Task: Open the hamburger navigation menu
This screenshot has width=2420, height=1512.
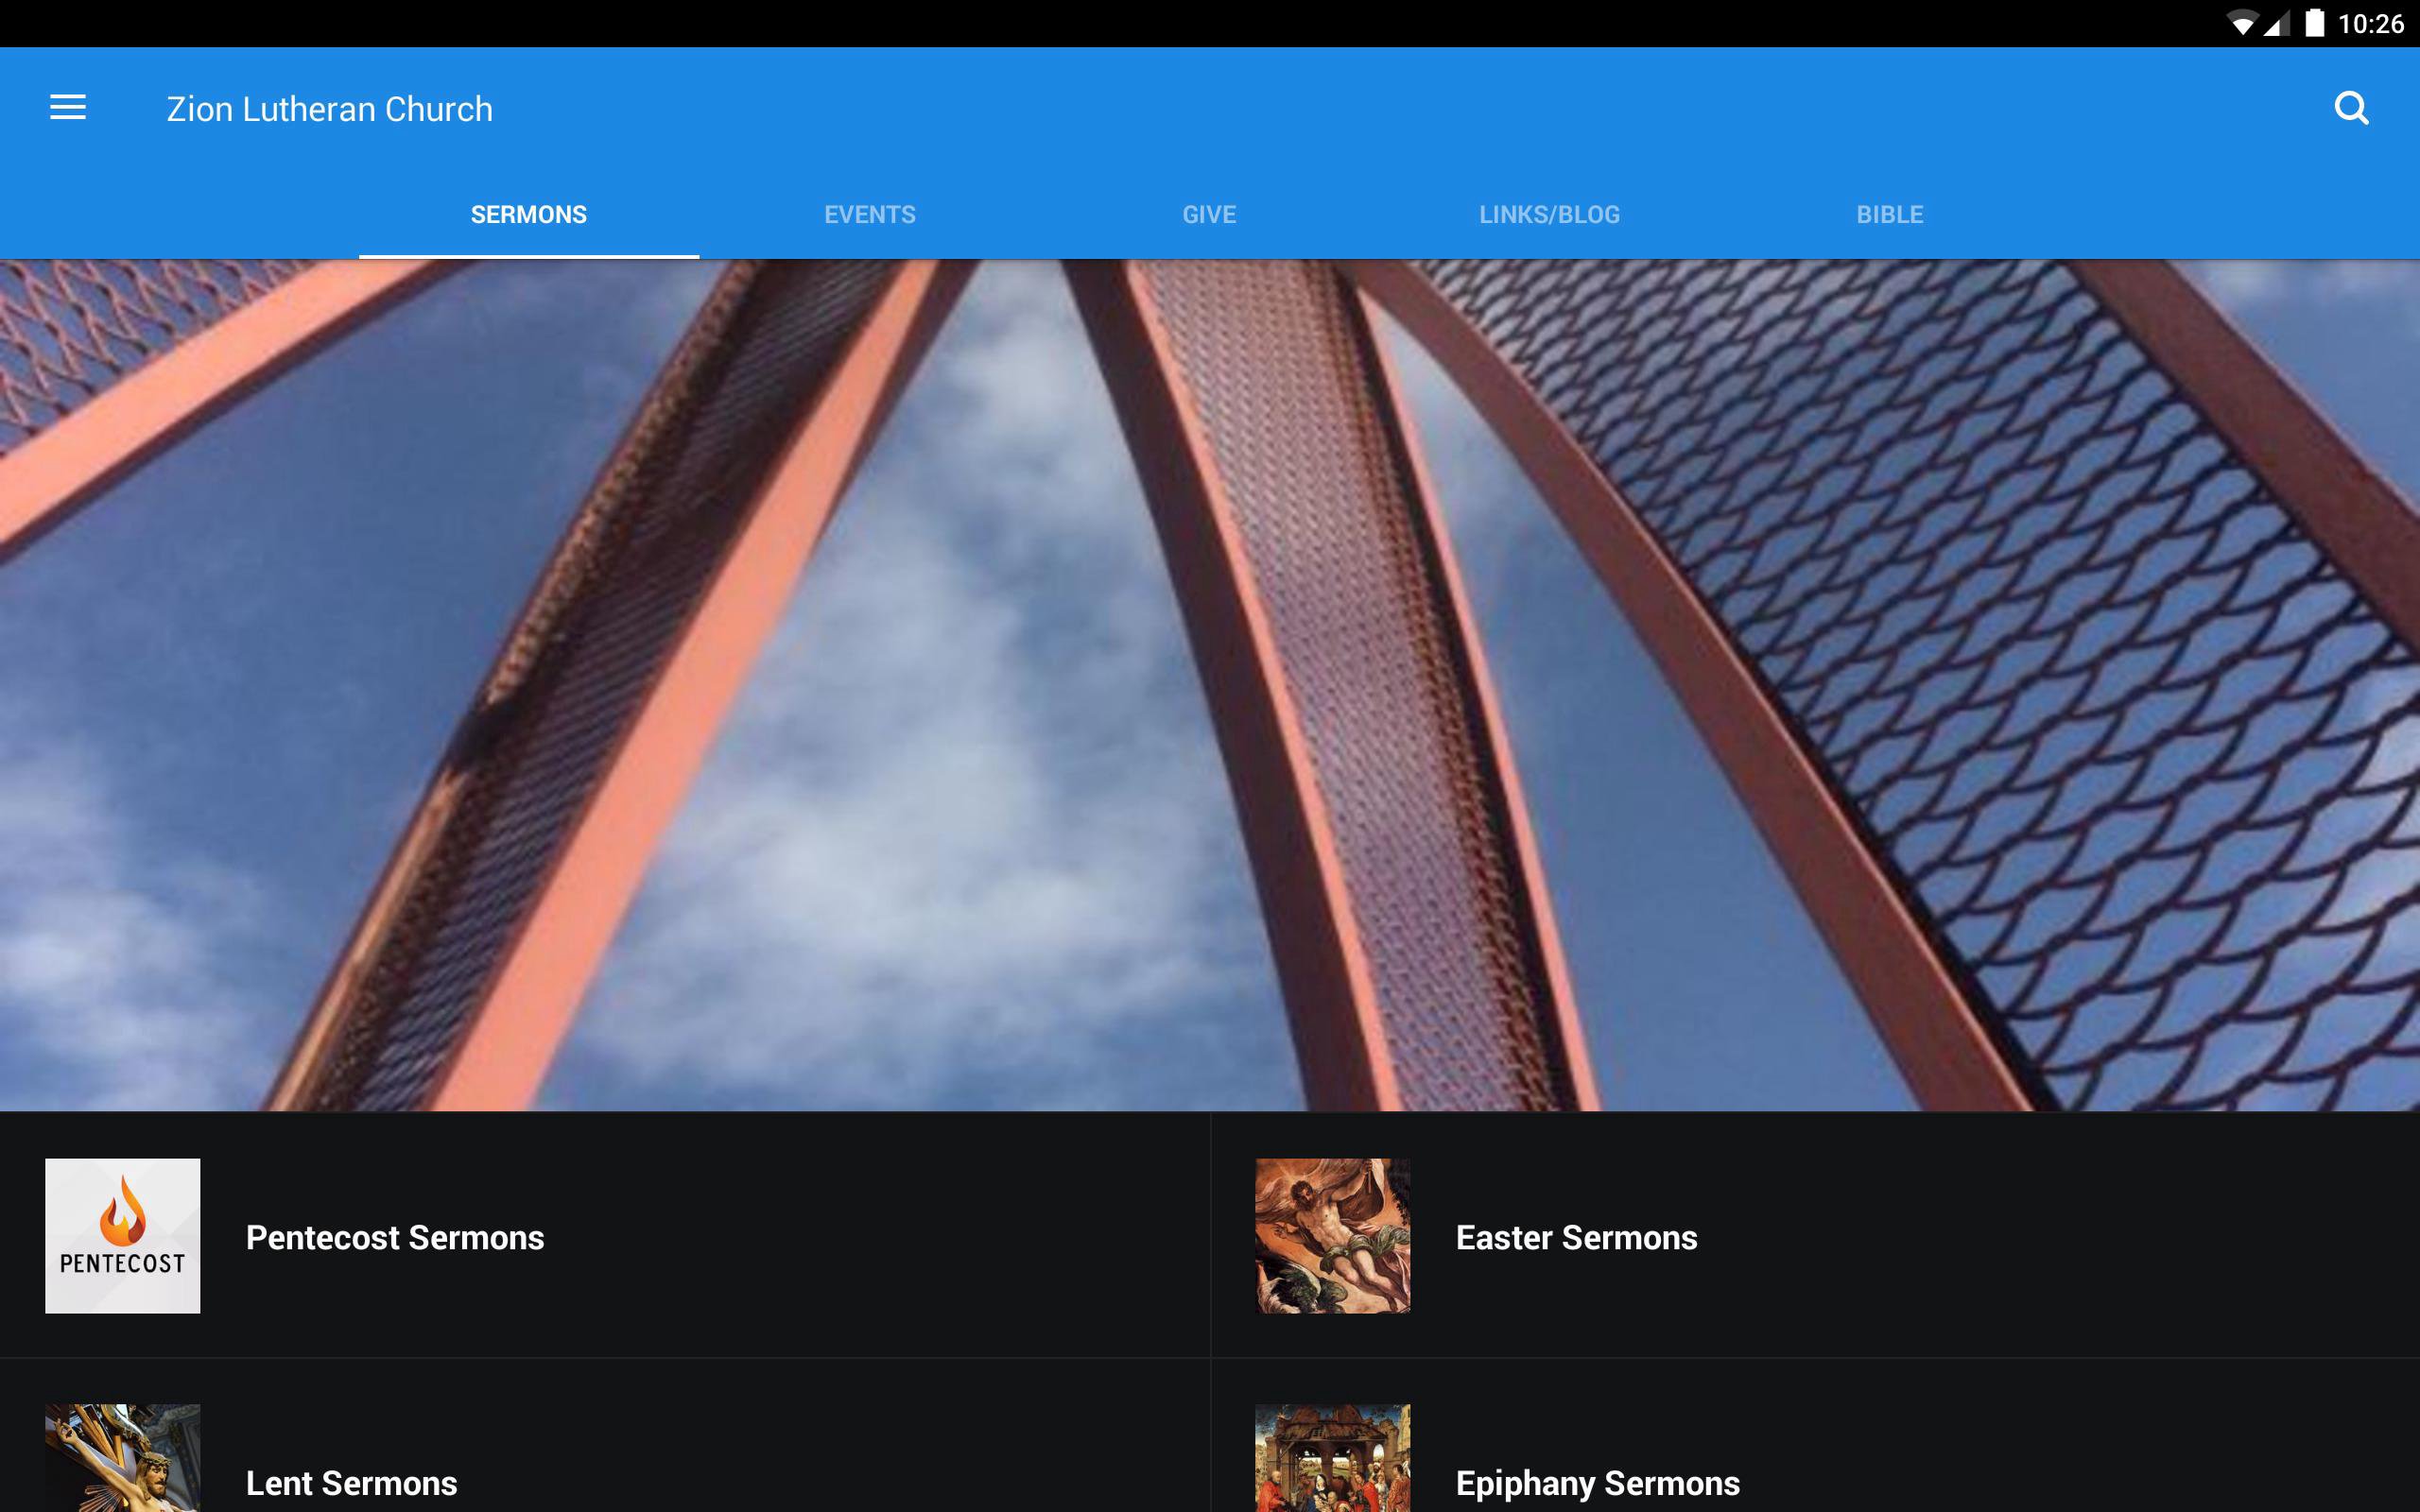Action: 68,108
